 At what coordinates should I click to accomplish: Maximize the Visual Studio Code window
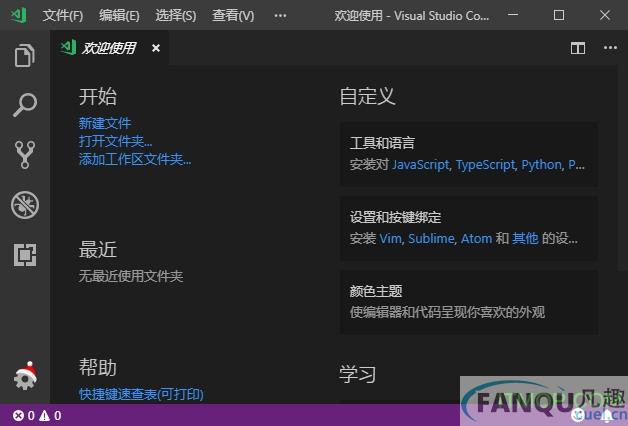(x=559, y=15)
